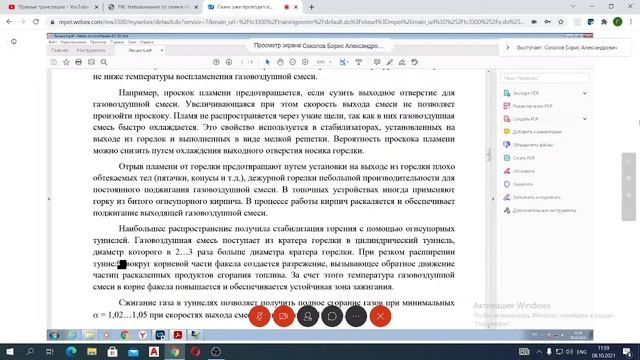Open the Редактирование menu
Screen dimensions: 640x360
(73, 42)
